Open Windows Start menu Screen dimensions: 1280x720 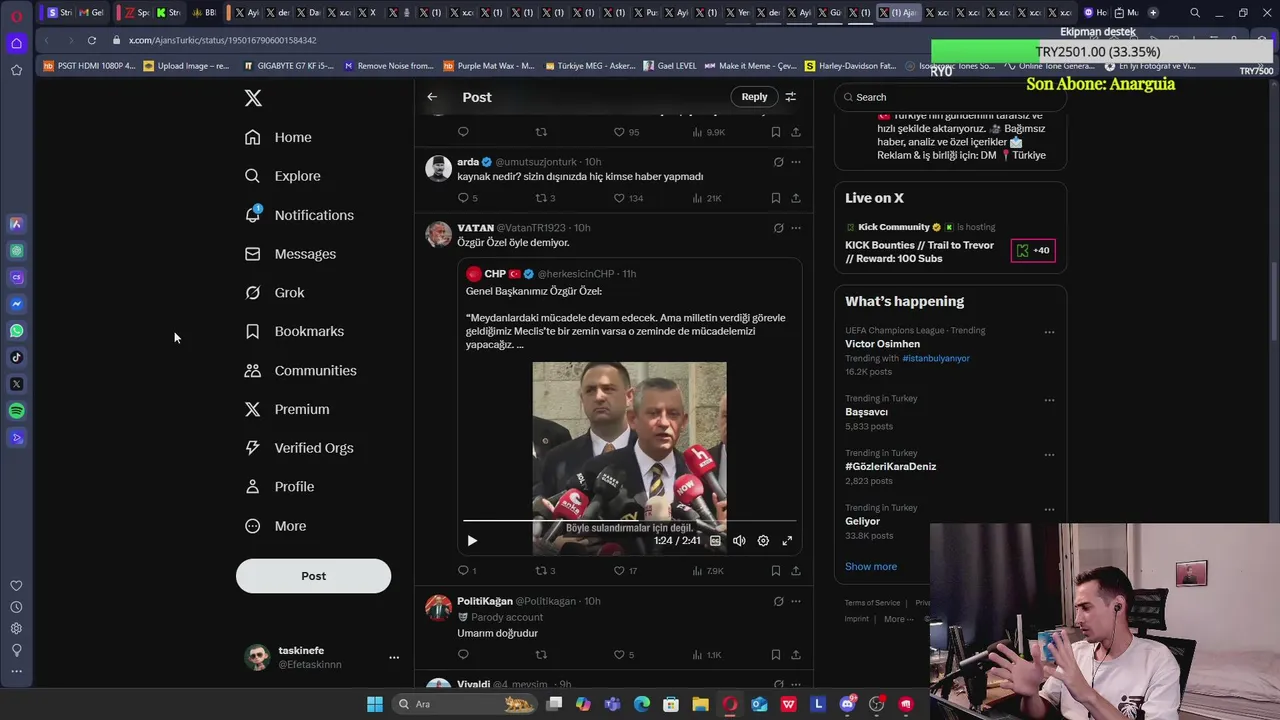[x=374, y=704]
